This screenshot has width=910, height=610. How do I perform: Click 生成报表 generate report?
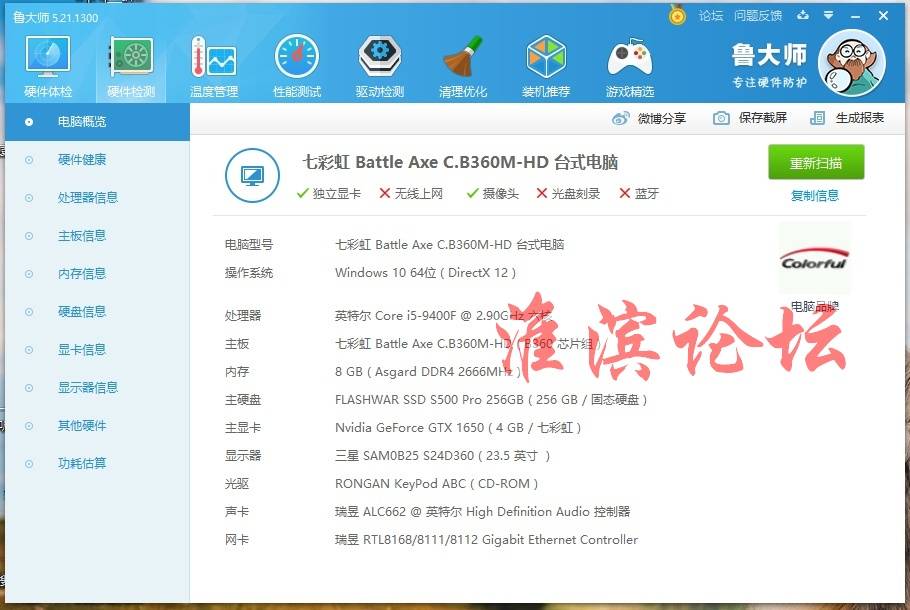847,118
